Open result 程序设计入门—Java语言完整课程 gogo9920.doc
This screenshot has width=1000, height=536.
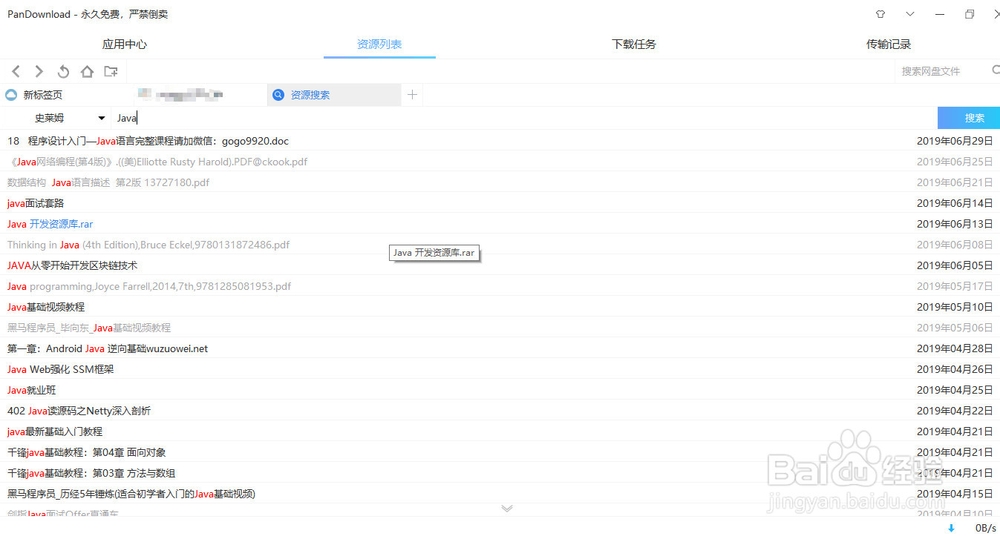click(500, 141)
